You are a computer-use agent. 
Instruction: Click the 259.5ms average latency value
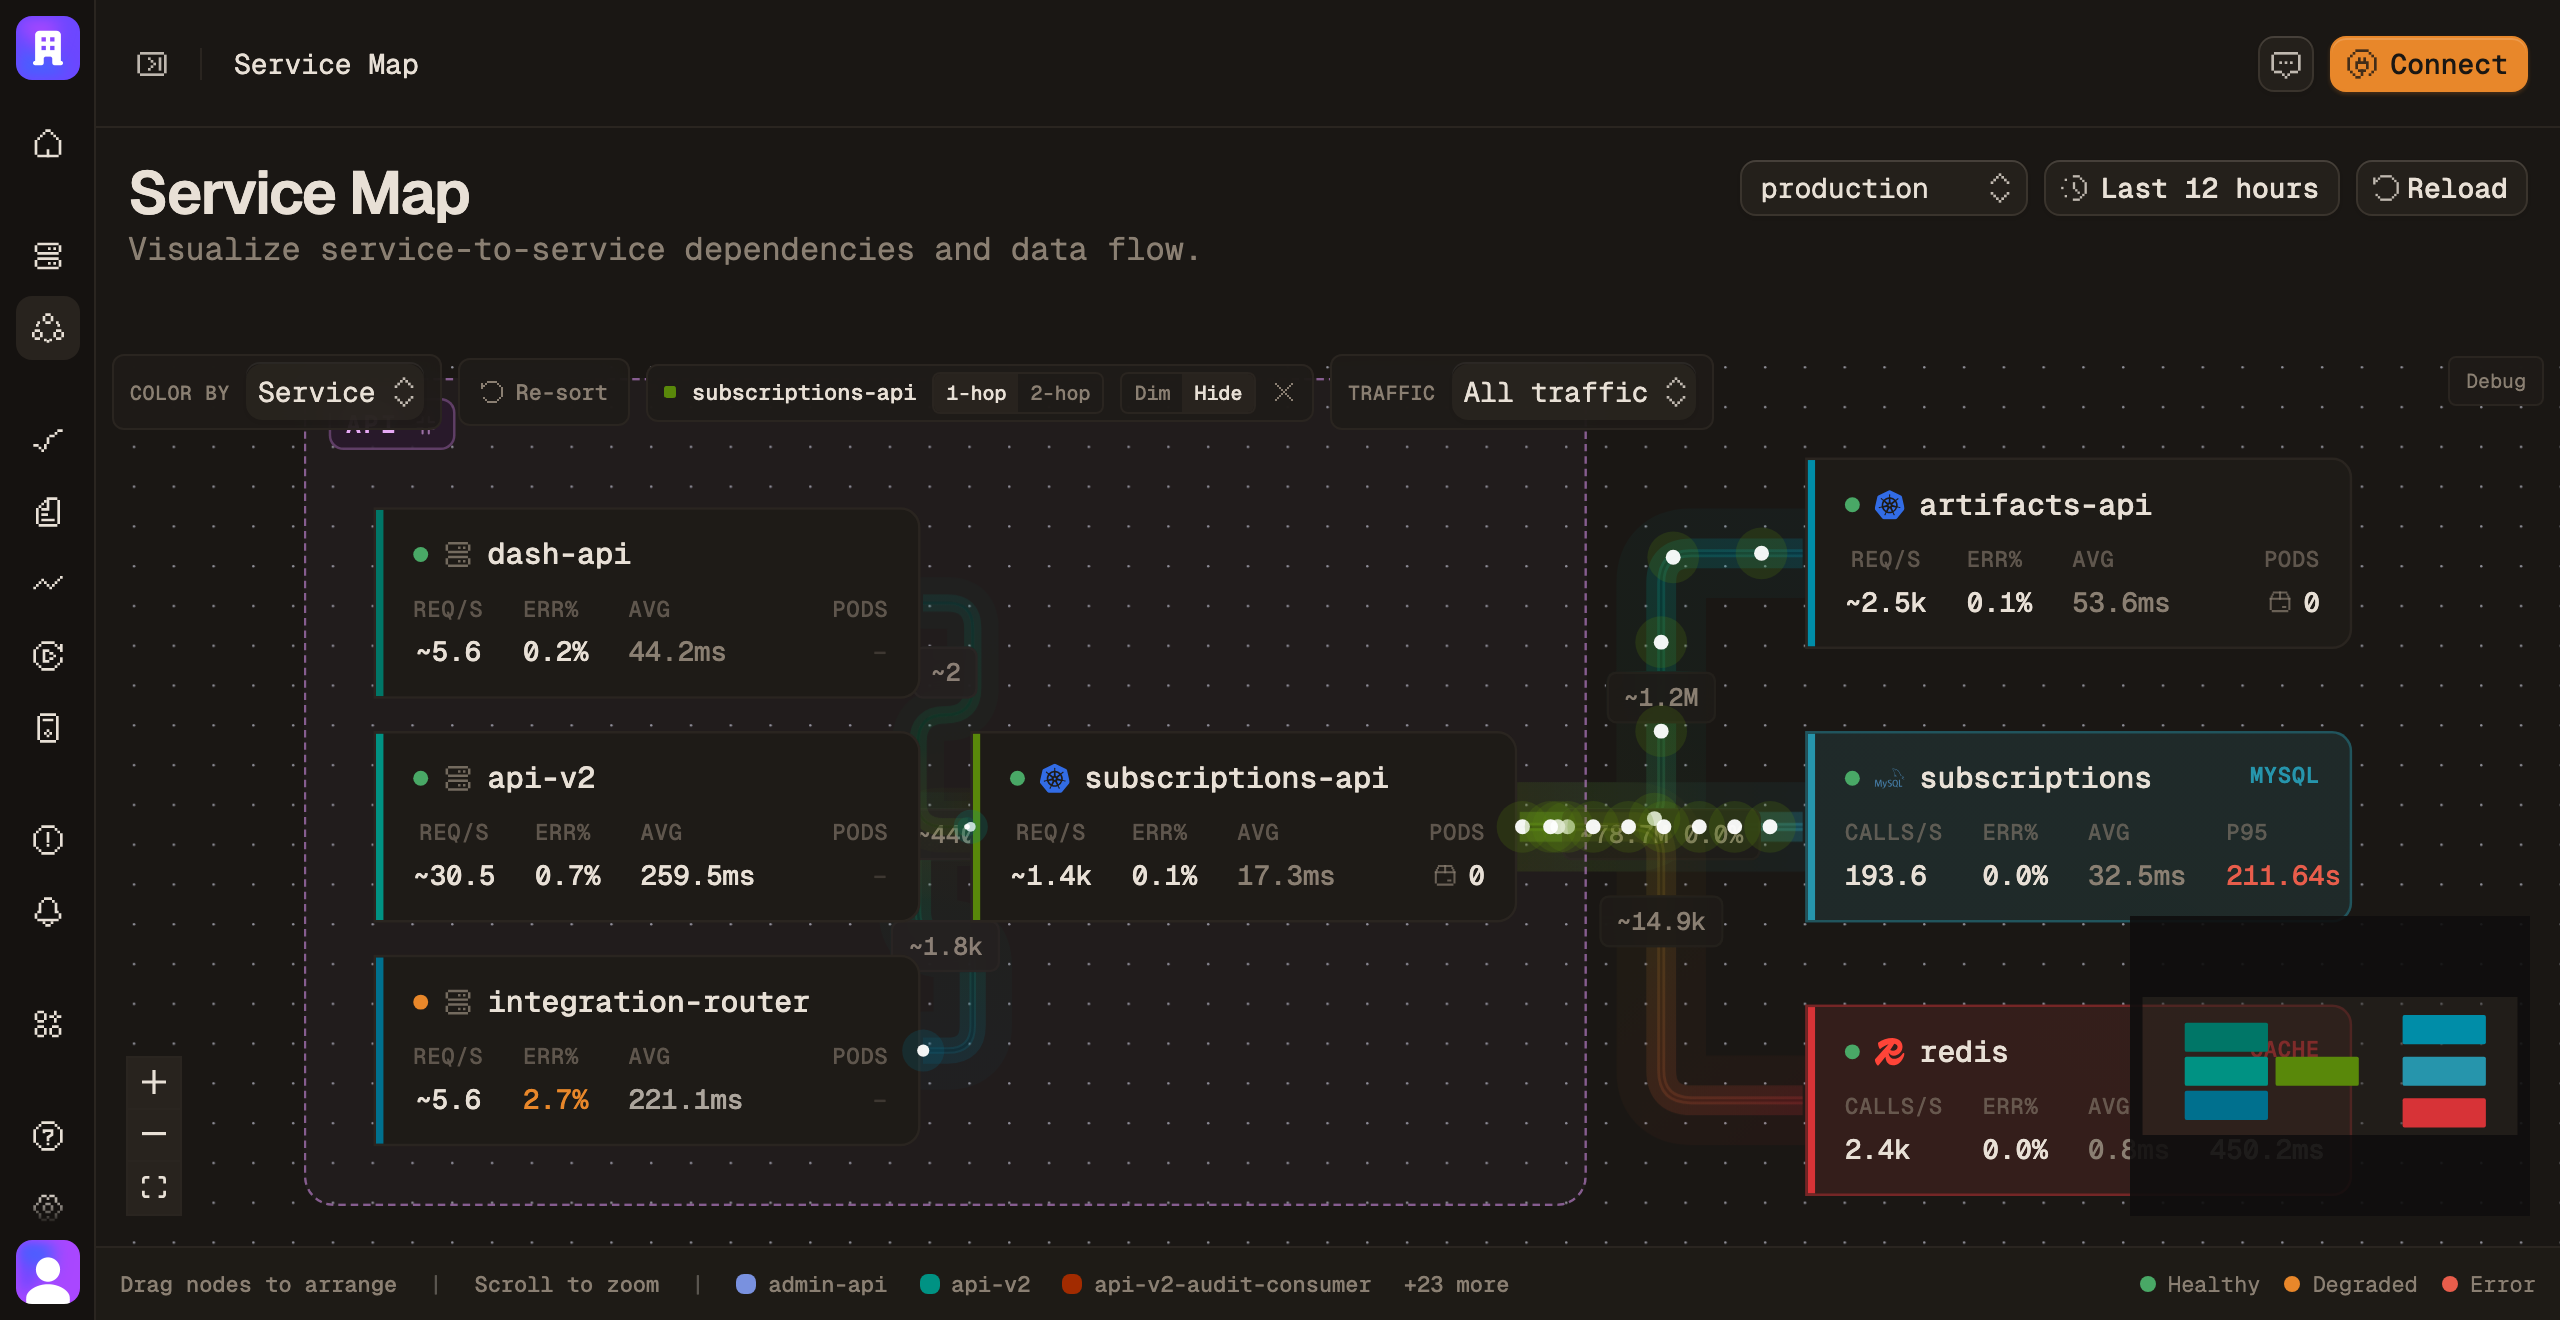pos(697,876)
